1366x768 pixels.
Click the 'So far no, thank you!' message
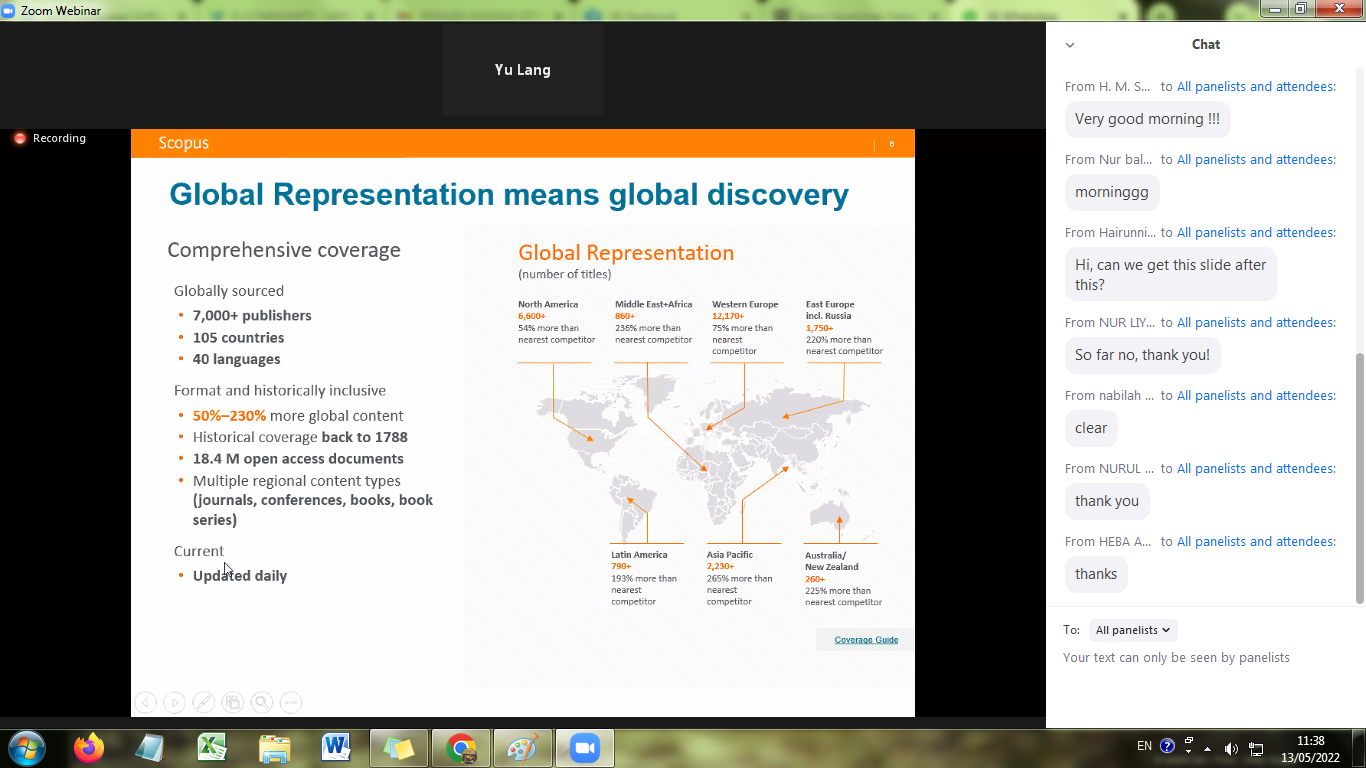tap(1142, 355)
